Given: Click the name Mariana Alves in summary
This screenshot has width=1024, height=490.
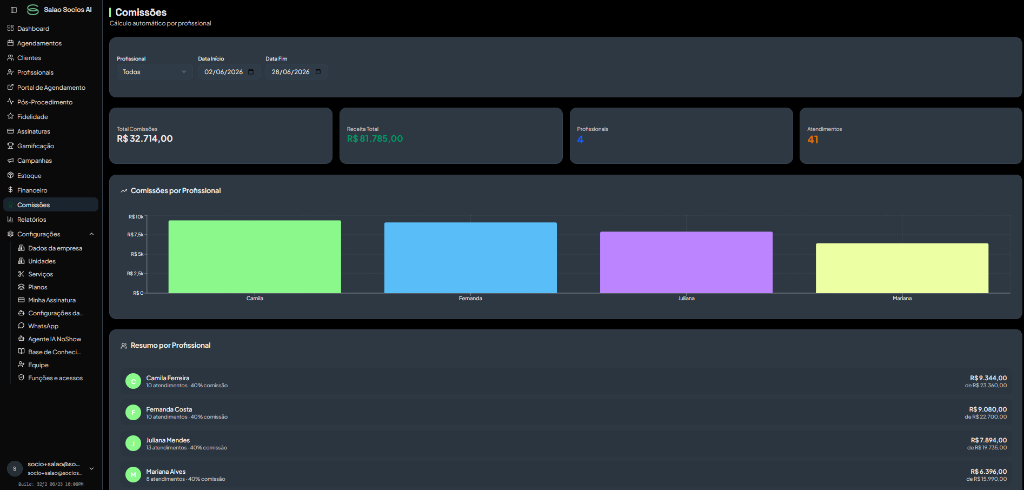Looking at the screenshot, I should [x=166, y=471].
